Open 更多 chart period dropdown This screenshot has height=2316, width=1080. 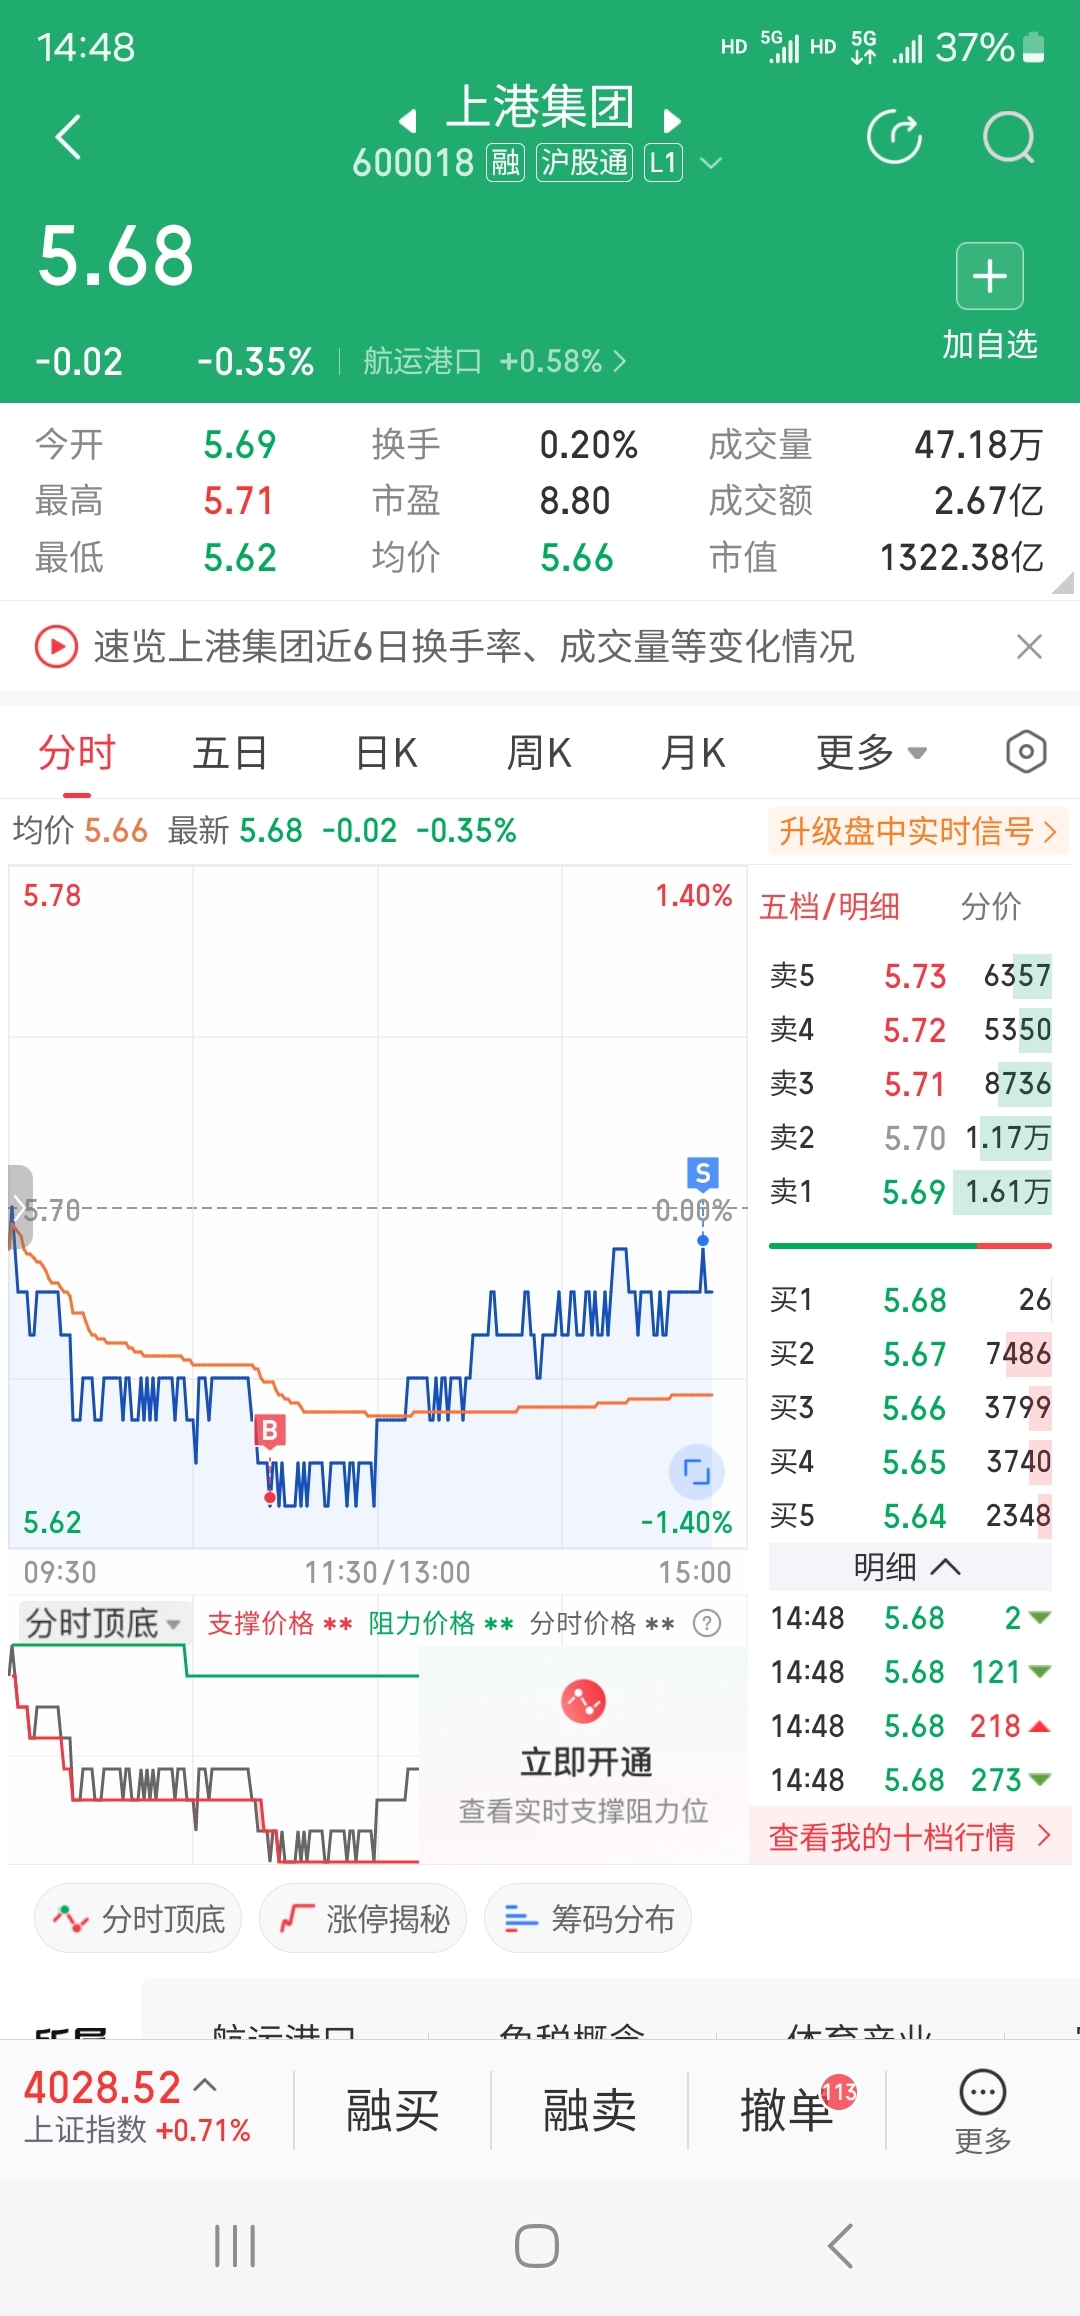click(x=872, y=752)
